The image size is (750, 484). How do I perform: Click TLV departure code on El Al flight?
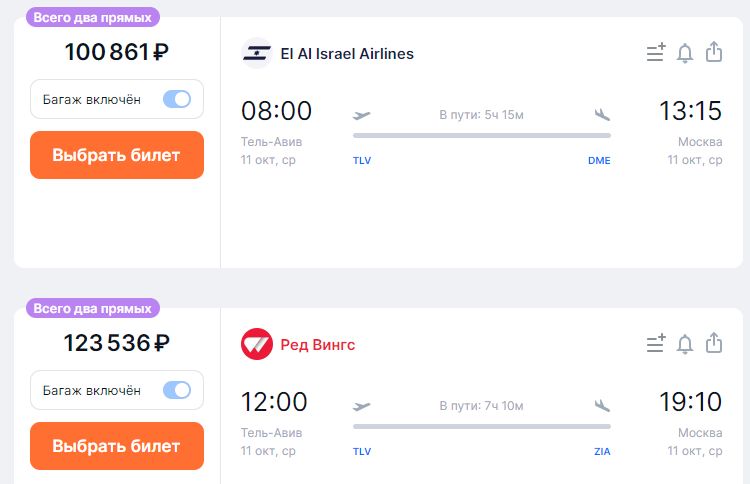[362, 160]
